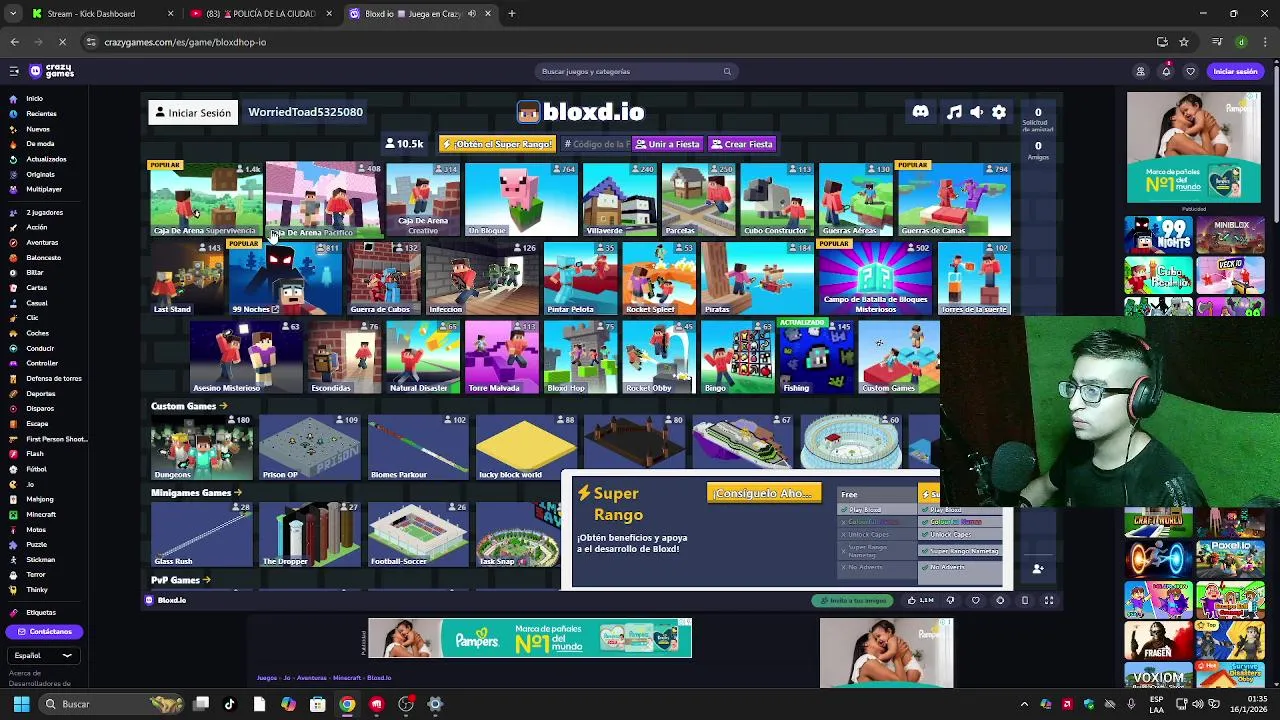Open the Inicio sidebar item
Screen dimensions: 1280x720
click(34, 99)
